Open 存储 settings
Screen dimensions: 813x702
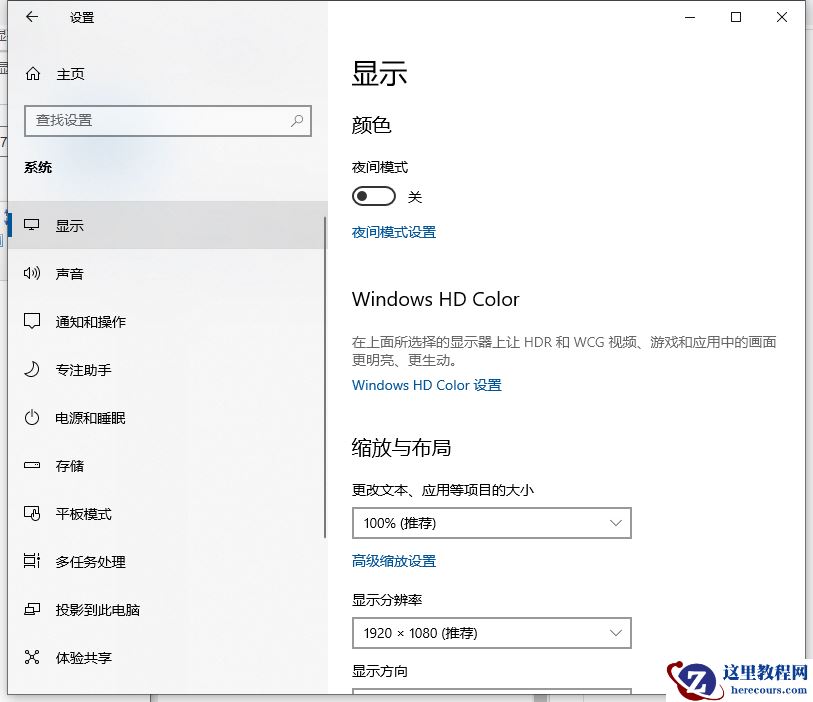pyautogui.click(x=69, y=466)
